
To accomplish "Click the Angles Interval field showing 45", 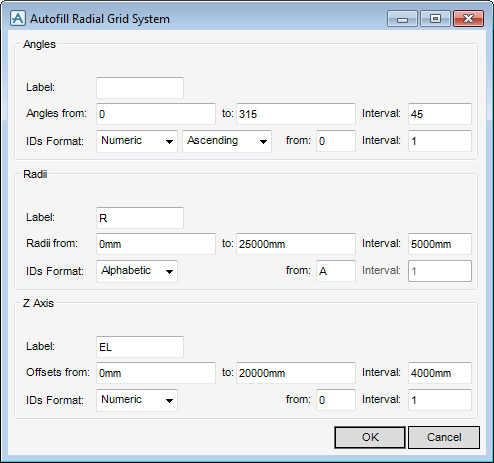I will (x=440, y=114).
